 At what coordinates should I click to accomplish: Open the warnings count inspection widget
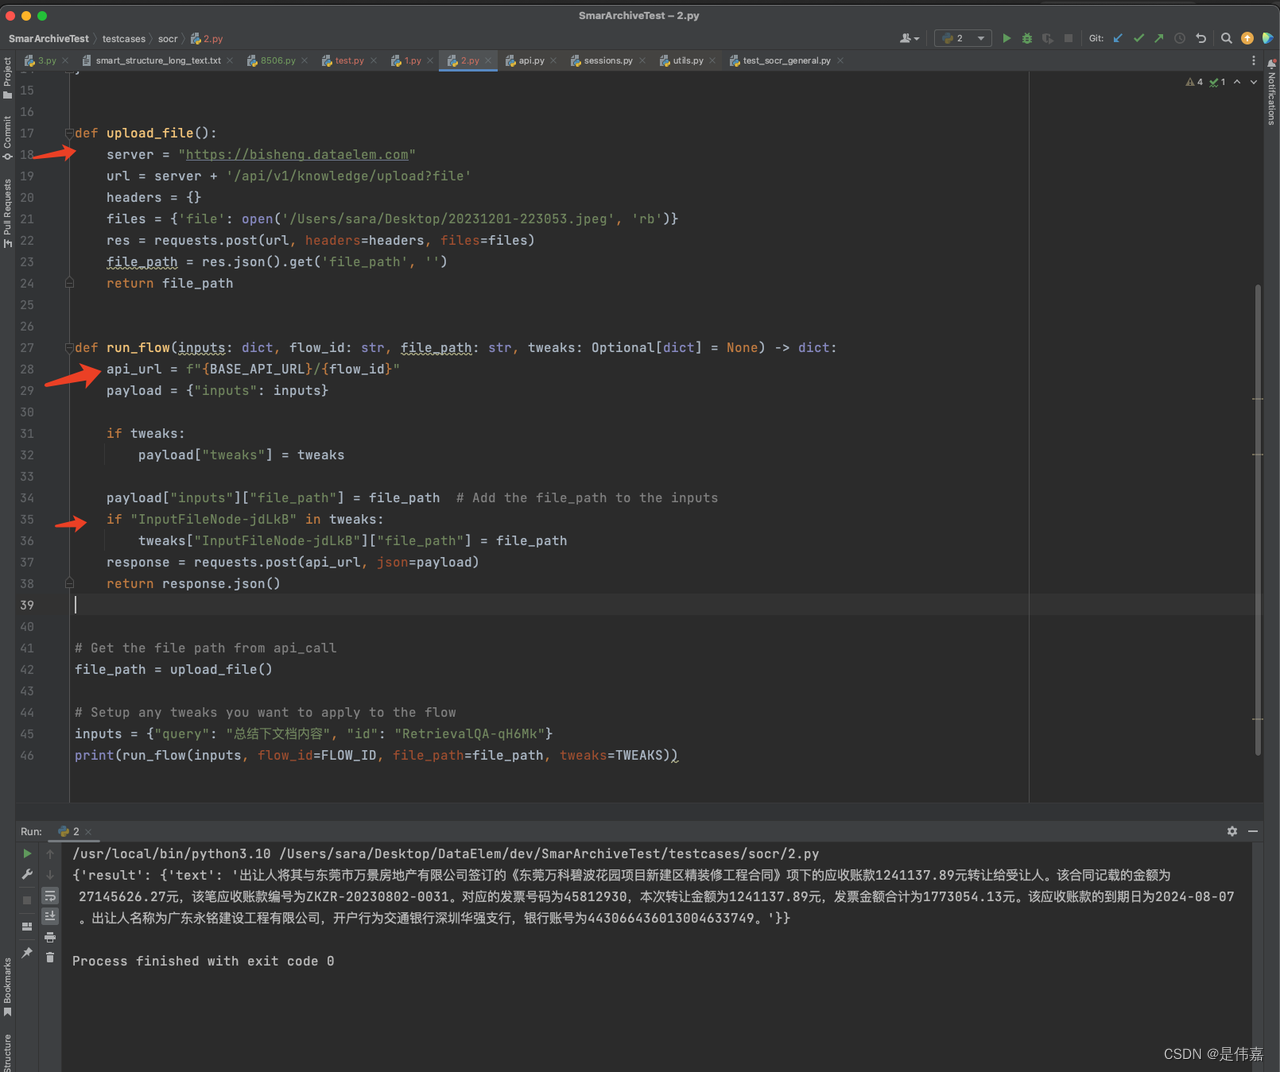tap(1194, 82)
